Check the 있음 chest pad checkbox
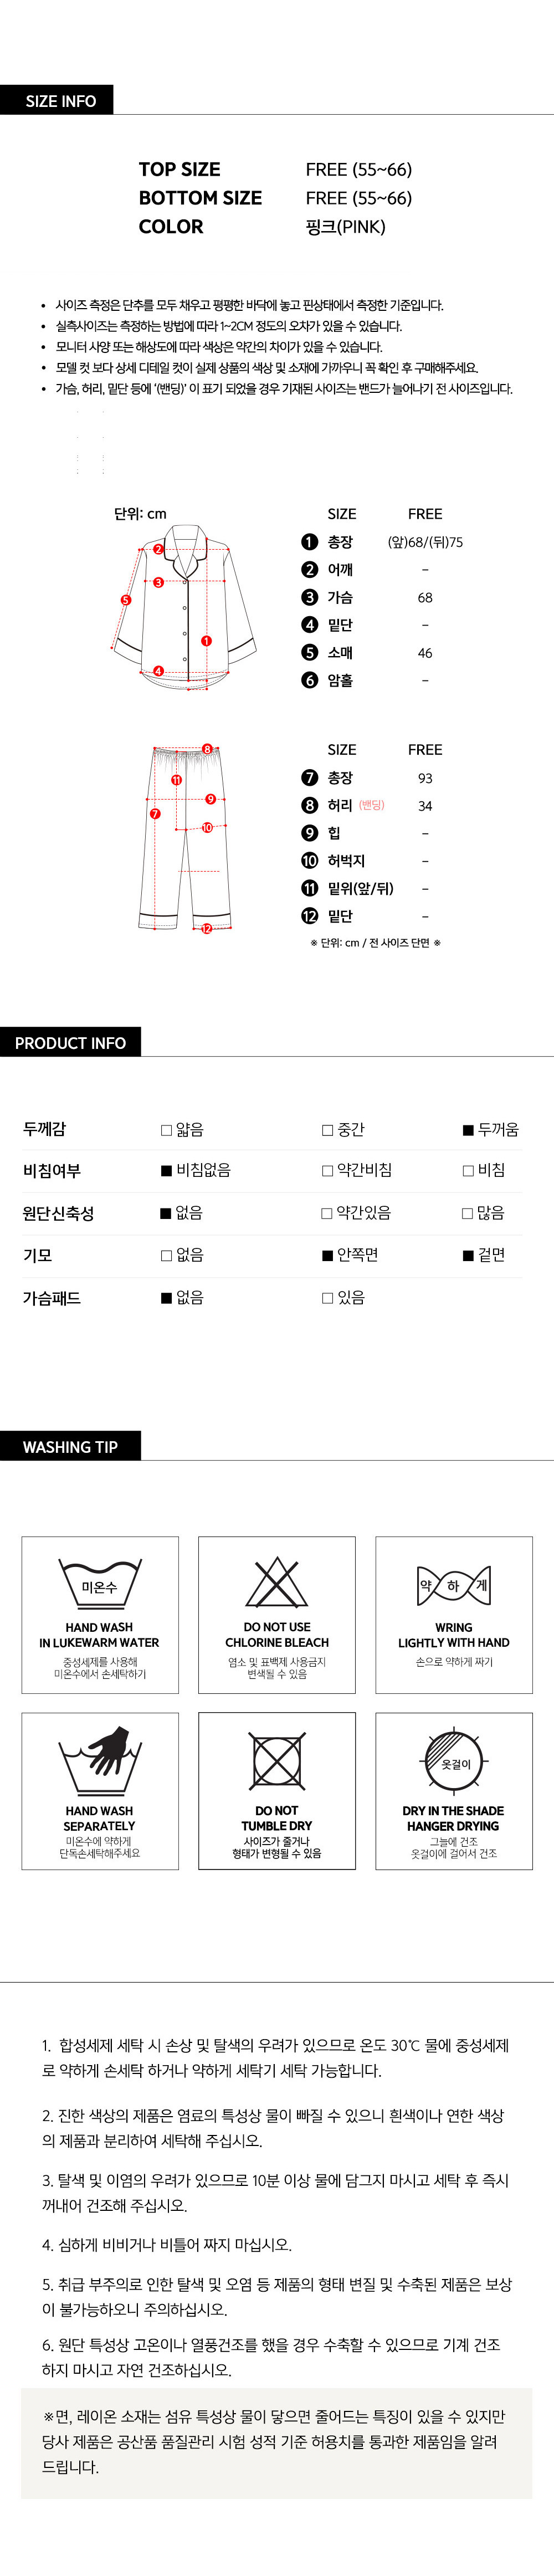 coord(327,1298)
